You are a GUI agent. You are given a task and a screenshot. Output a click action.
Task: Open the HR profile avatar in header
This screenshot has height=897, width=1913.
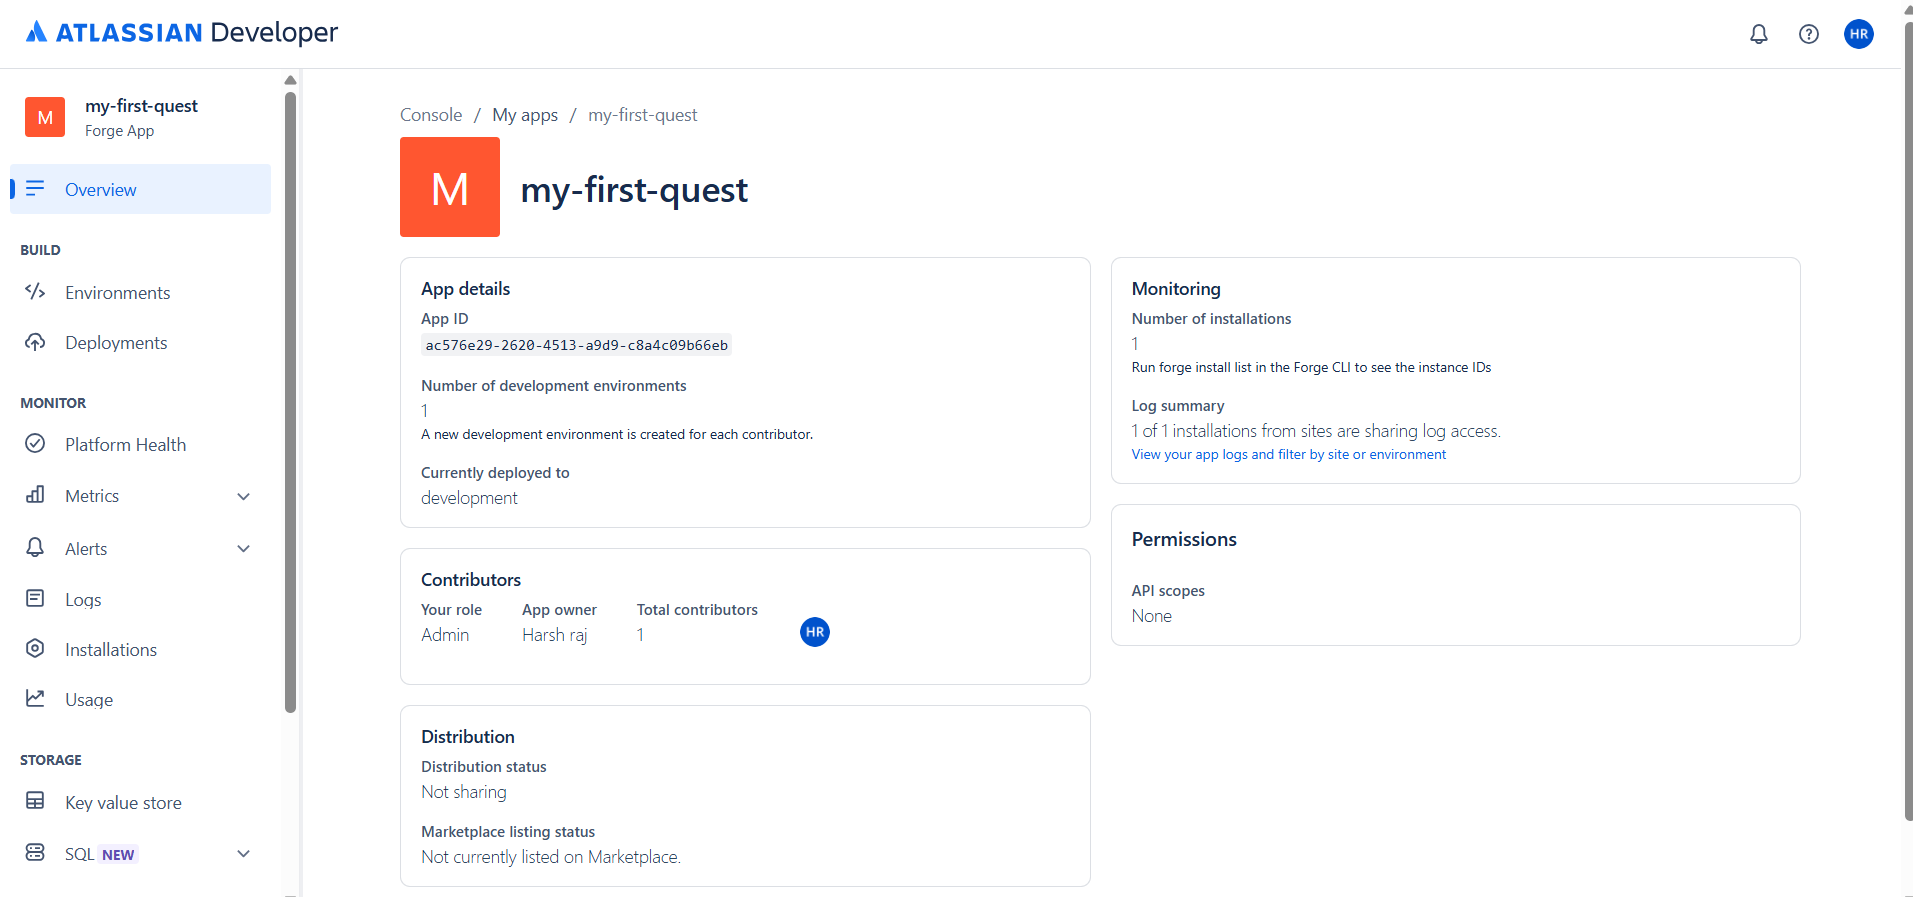1858,34
